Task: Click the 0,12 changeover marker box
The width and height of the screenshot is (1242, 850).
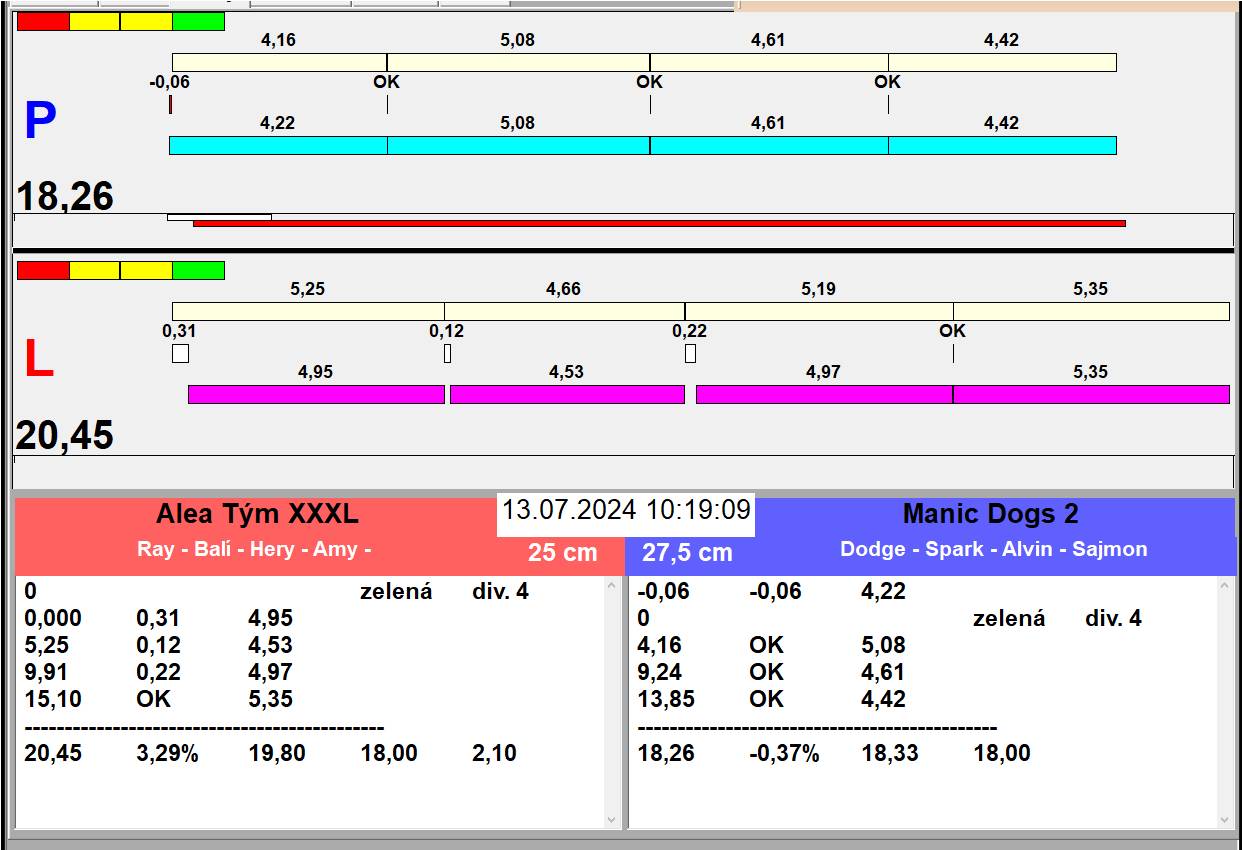Action: 447,353
